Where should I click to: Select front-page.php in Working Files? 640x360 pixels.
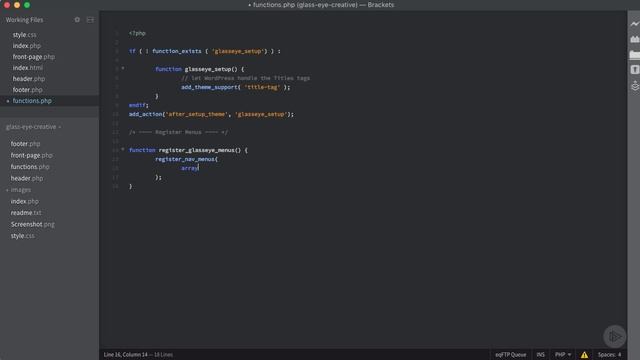click(33, 57)
